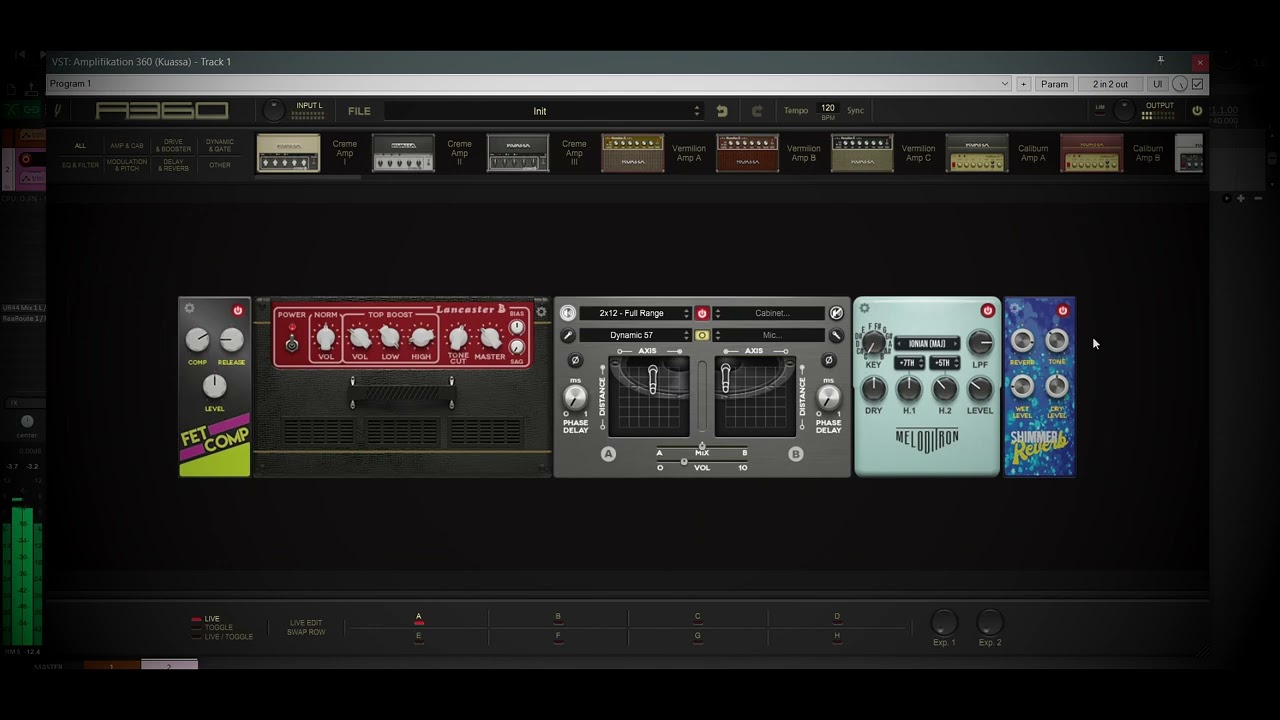
Task: Click the UI button
Action: 1157,84
